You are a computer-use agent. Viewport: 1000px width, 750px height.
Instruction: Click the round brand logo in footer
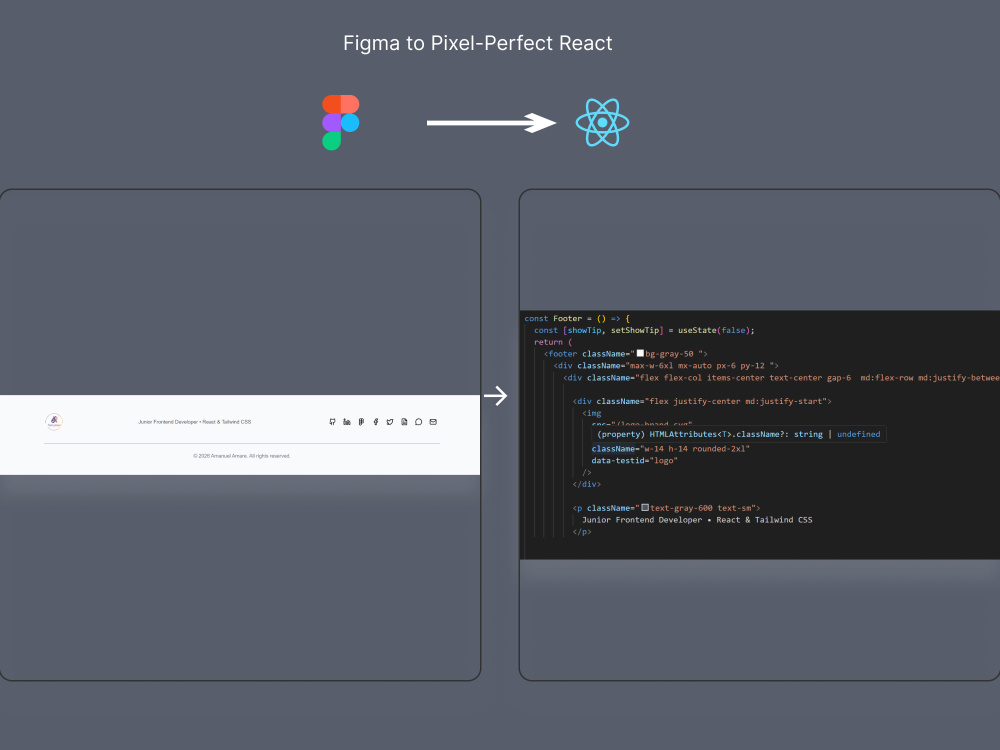[x=54, y=421]
